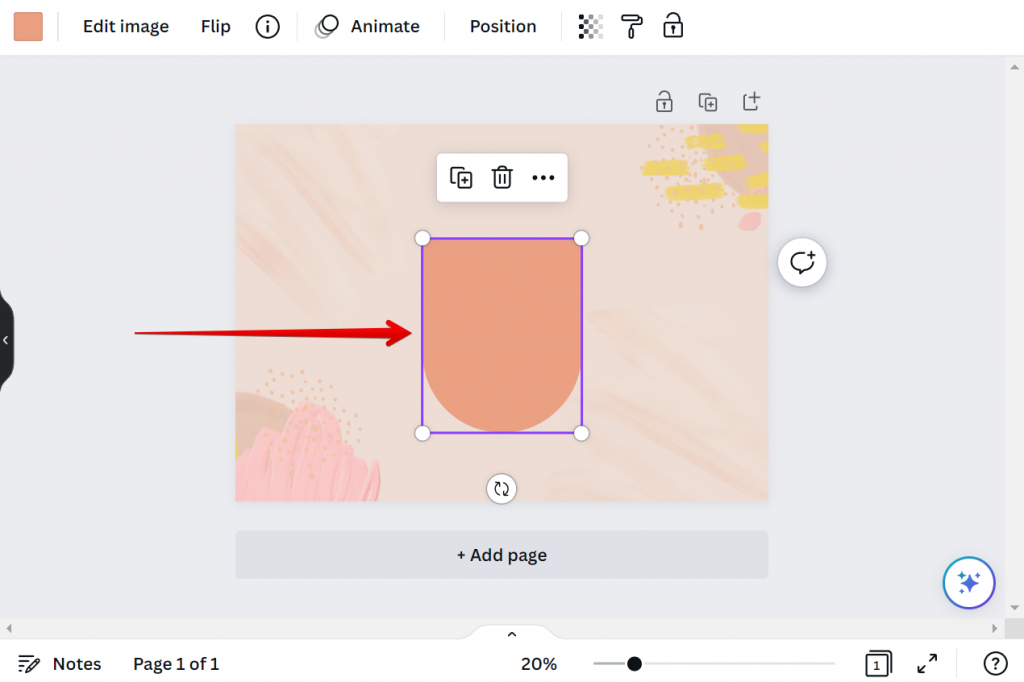Open the Canva Assistant sparkle button
1024x682 pixels.
(x=968, y=583)
